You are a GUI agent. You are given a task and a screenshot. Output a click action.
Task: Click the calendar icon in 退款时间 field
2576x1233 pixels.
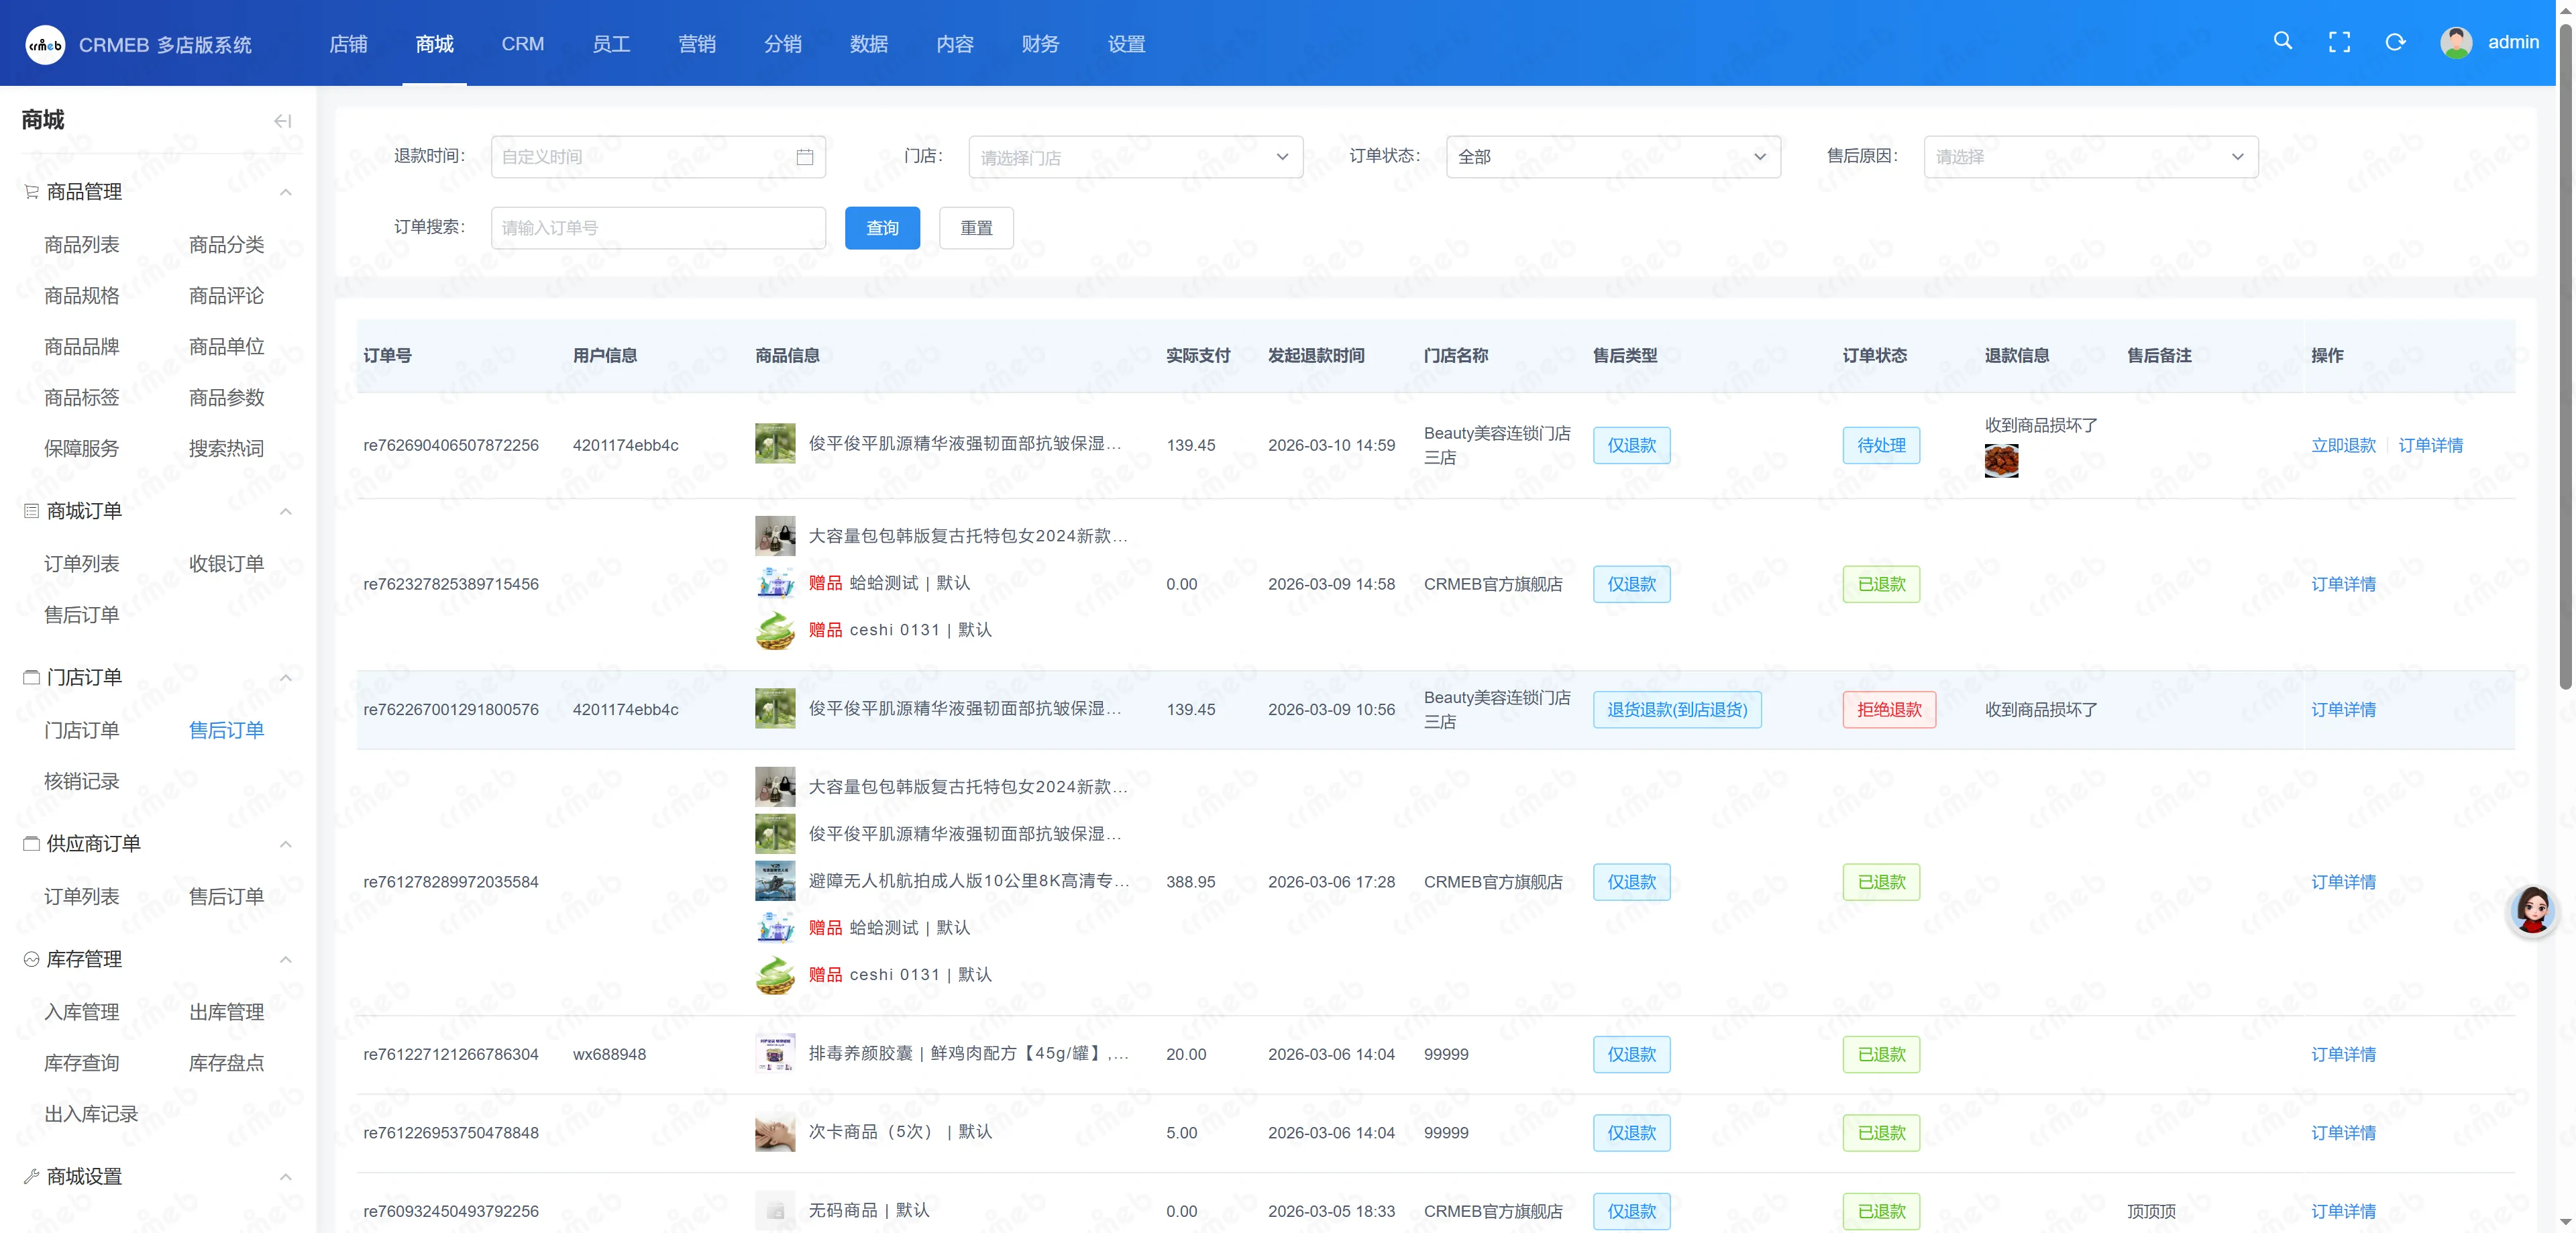pyautogui.click(x=804, y=157)
